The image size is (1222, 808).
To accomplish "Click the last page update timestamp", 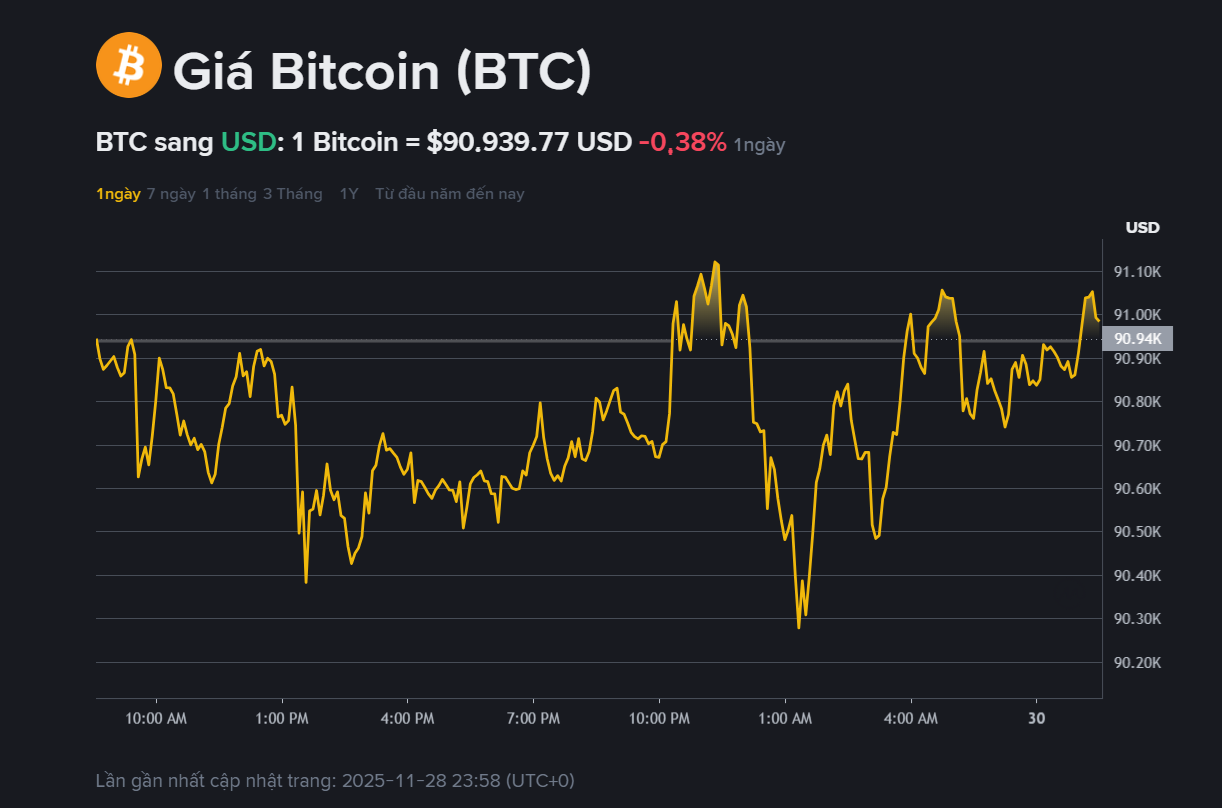I will [335, 780].
